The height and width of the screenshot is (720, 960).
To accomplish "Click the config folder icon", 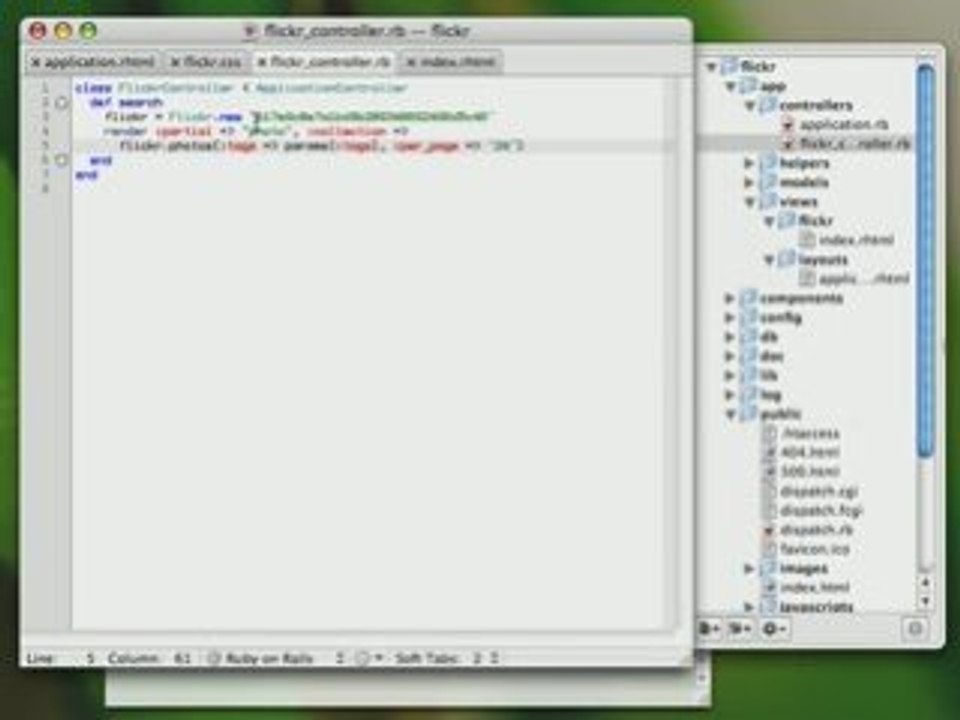I will 748,318.
